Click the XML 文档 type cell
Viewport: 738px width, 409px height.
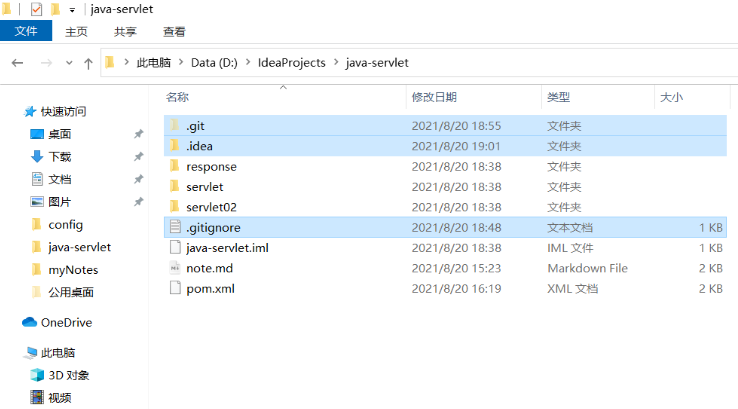pyautogui.click(x=572, y=289)
